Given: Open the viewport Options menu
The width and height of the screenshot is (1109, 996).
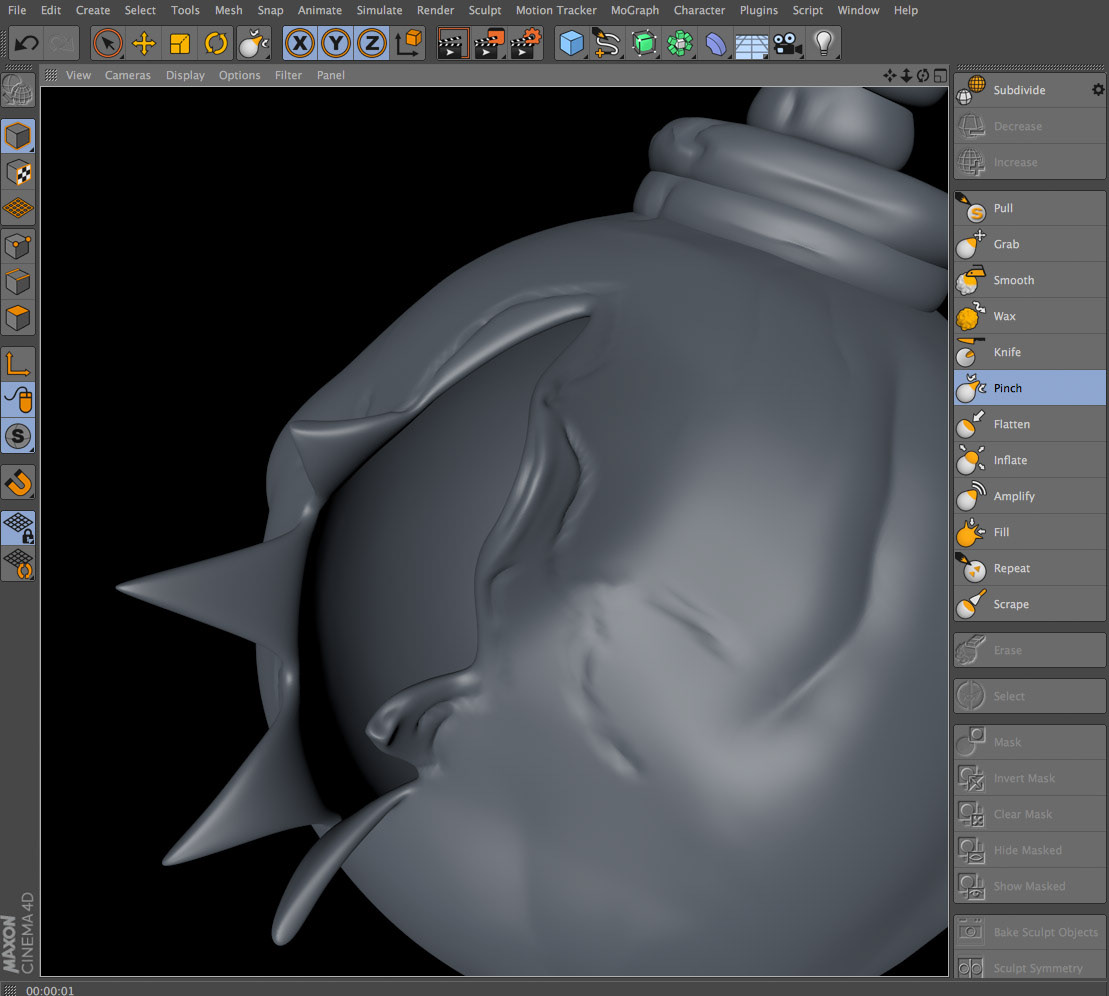Looking at the screenshot, I should click(239, 75).
